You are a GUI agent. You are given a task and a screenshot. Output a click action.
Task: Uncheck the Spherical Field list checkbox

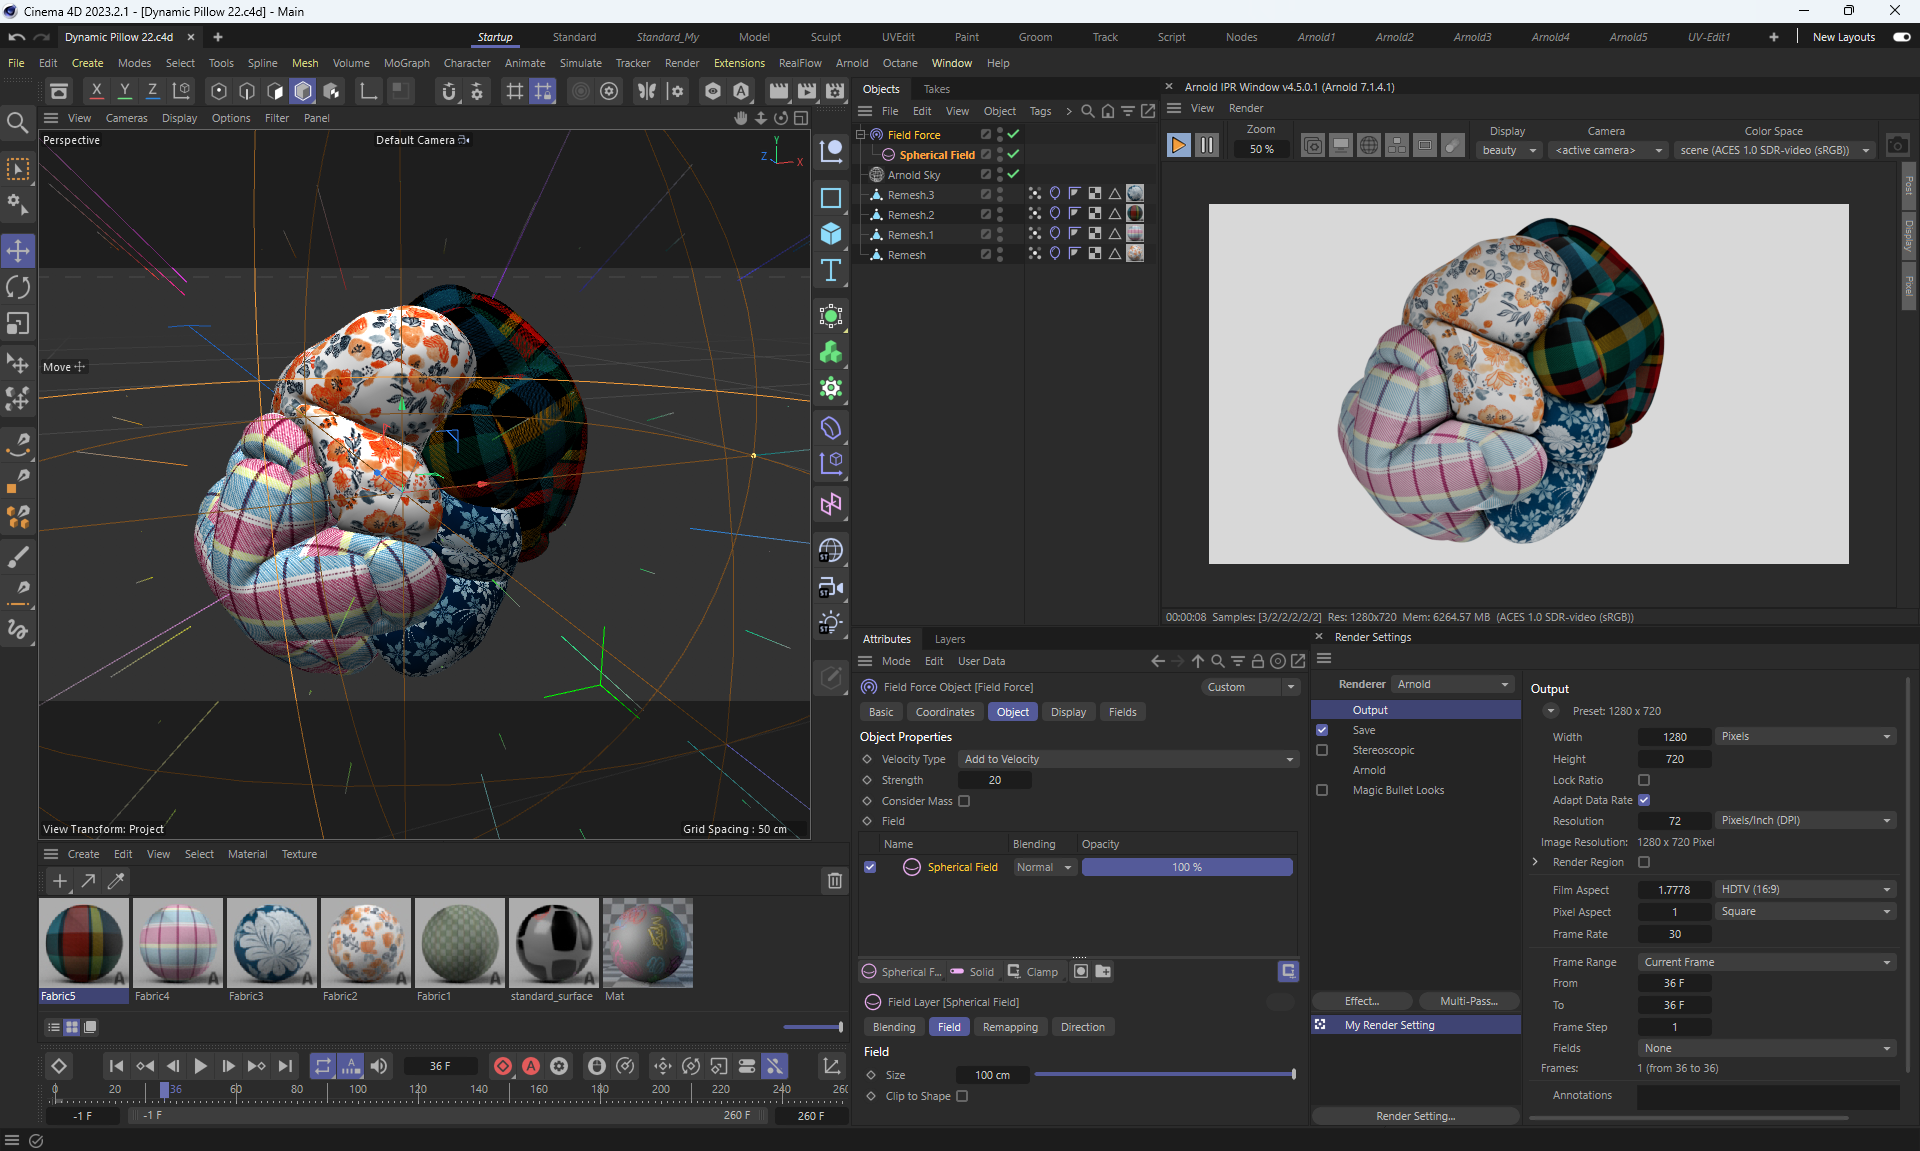point(870,867)
